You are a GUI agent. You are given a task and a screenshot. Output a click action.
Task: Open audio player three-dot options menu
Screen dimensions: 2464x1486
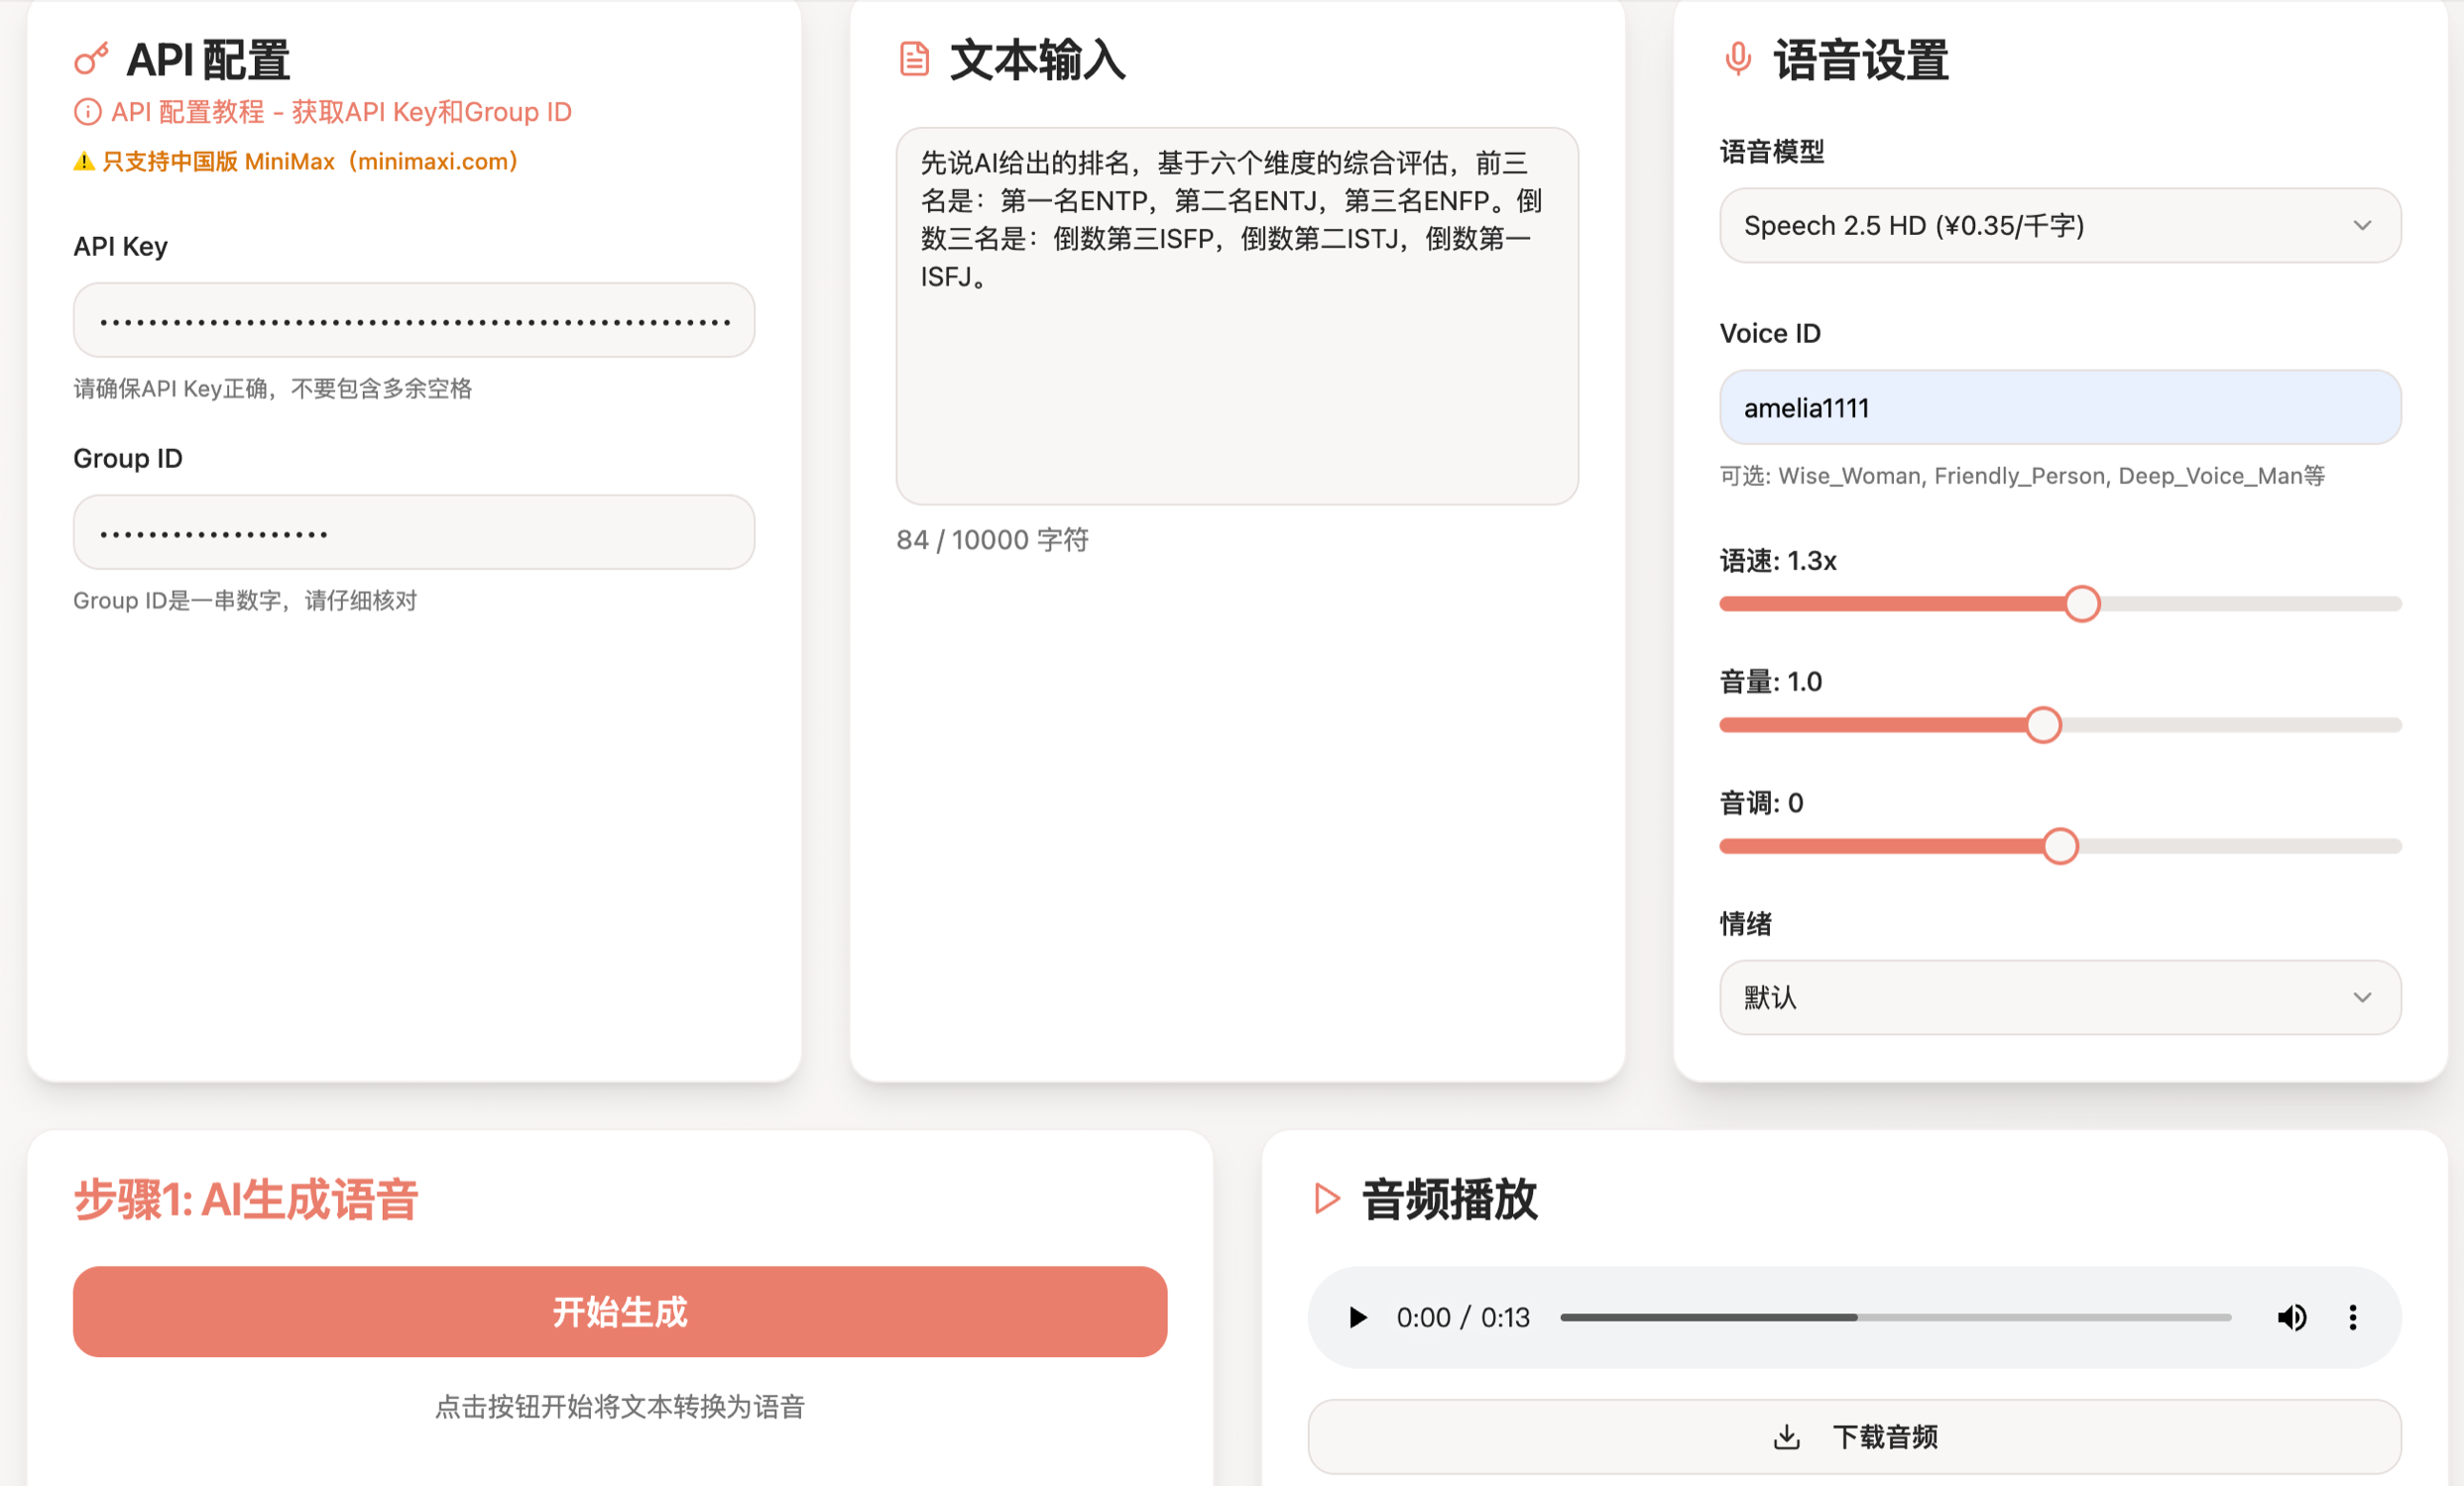coord(2352,1317)
